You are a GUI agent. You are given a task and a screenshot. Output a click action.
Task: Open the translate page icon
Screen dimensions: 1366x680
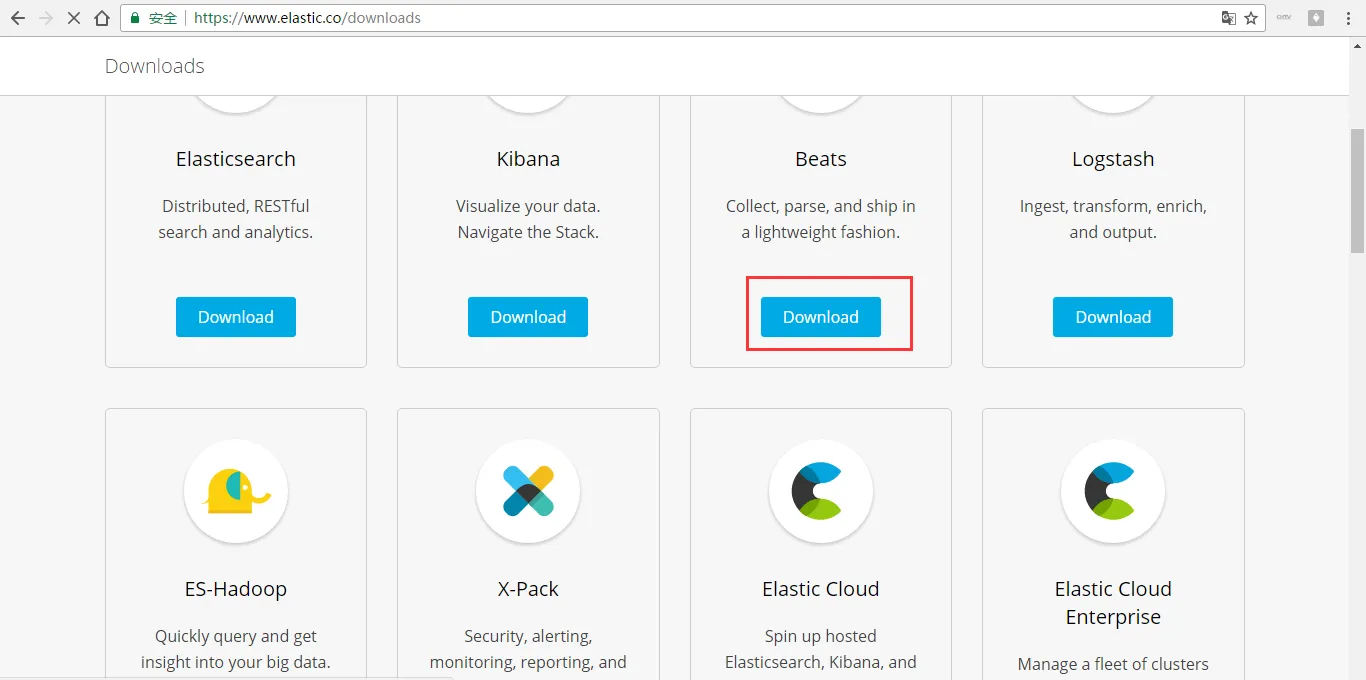coord(1228,18)
